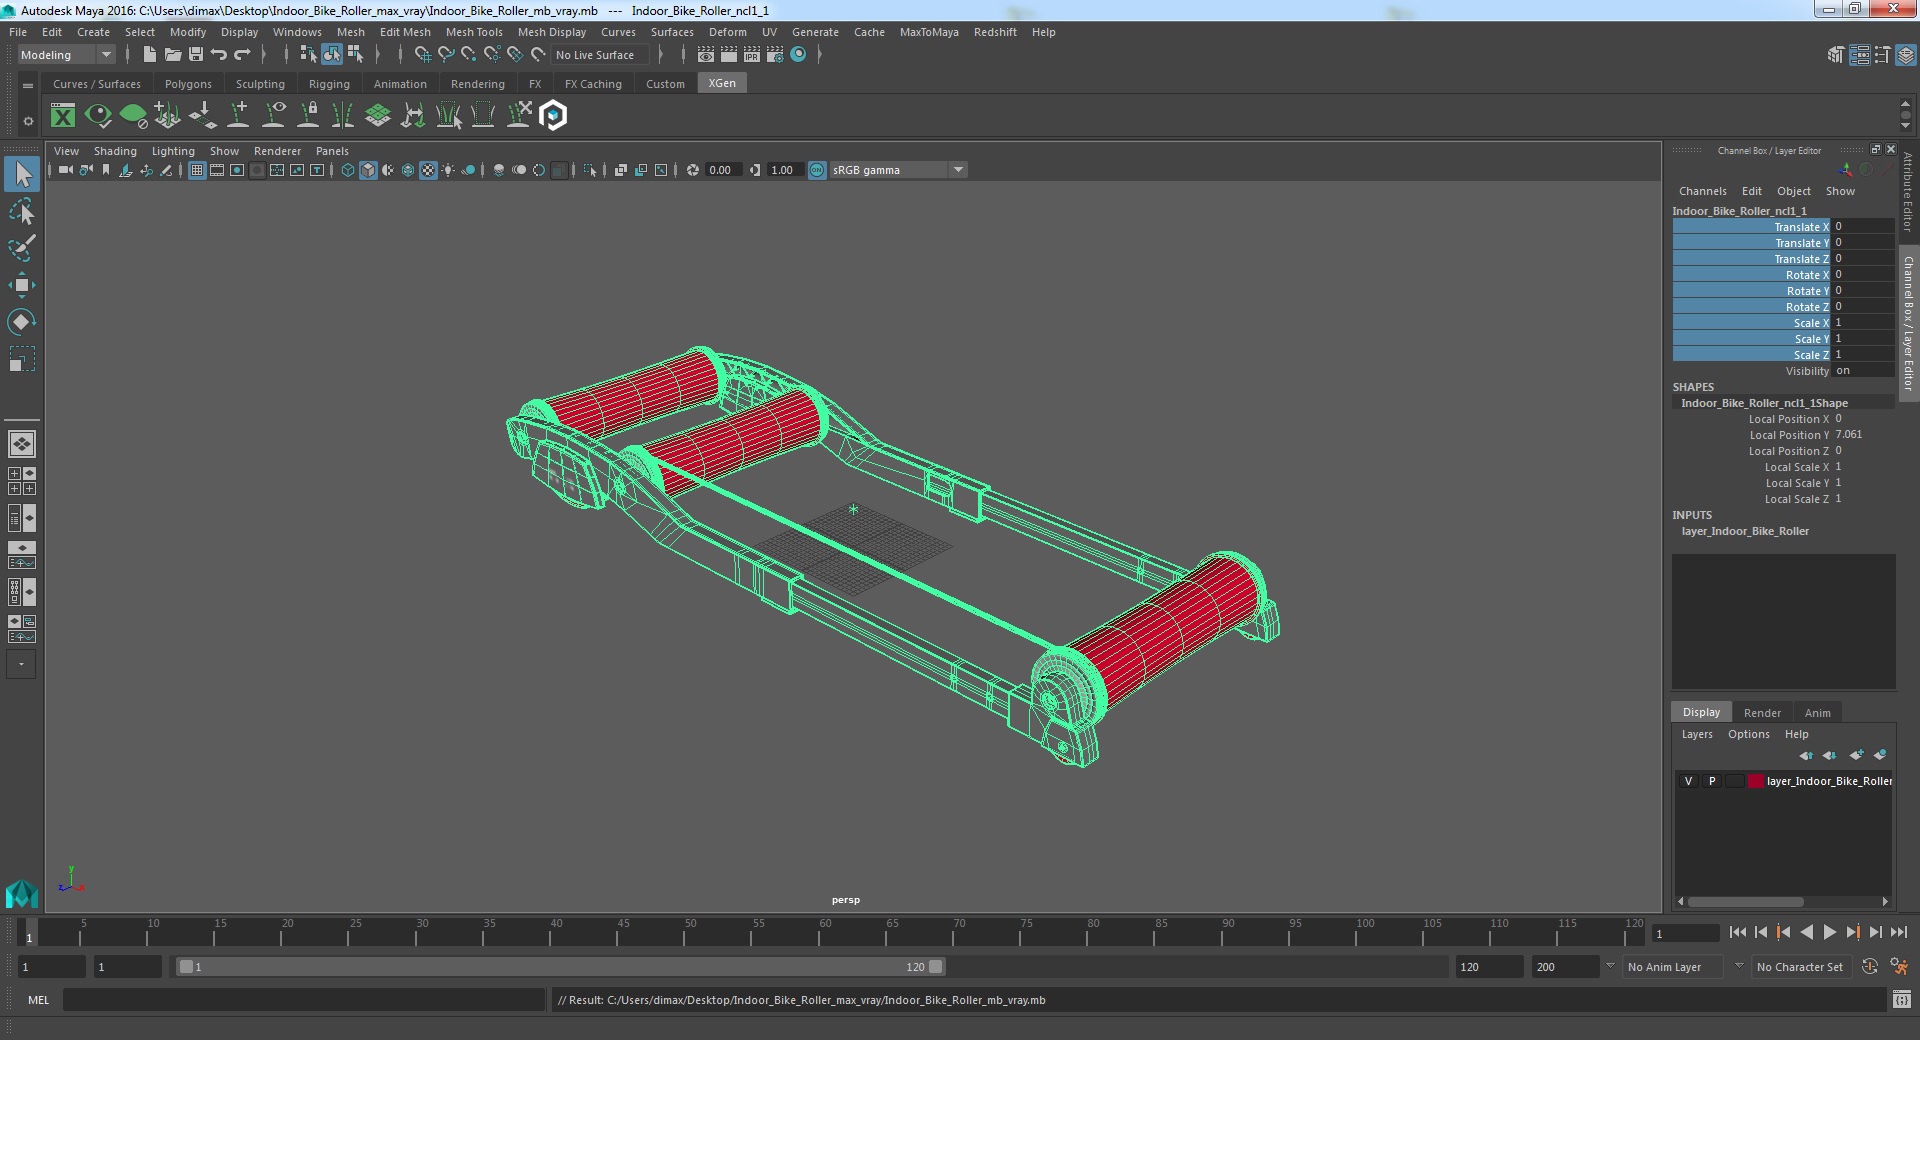Click the create new layer icon
Image resolution: width=1920 pixels, height=1158 pixels.
click(x=1856, y=755)
